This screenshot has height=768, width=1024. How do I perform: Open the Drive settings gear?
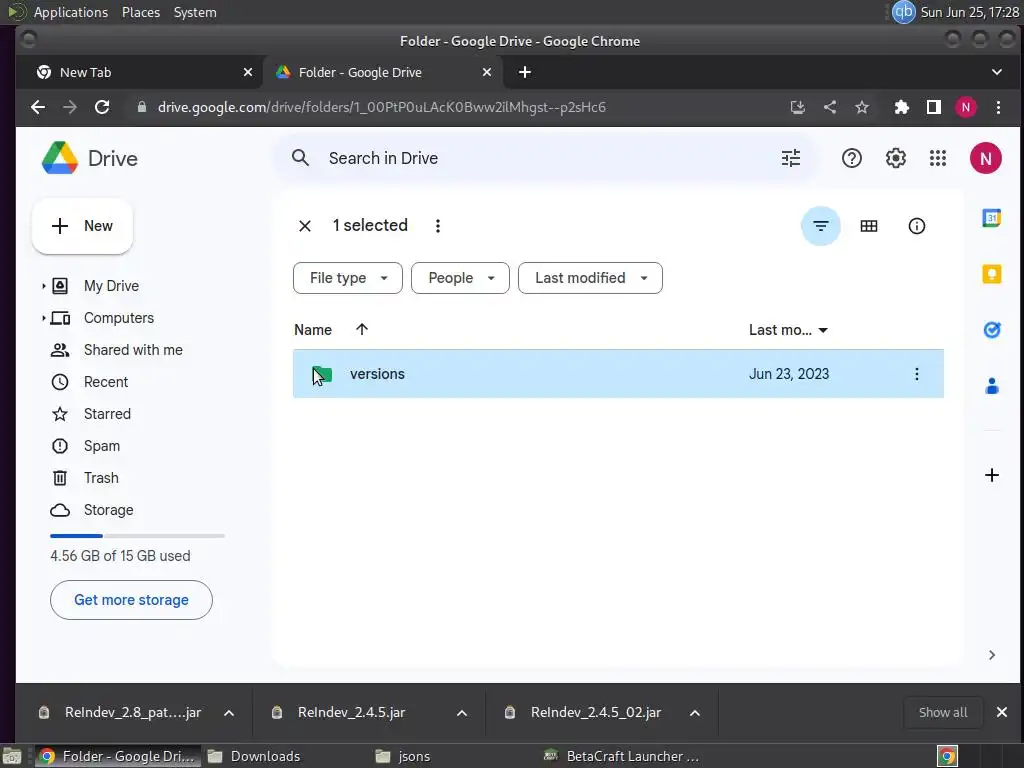pos(895,158)
